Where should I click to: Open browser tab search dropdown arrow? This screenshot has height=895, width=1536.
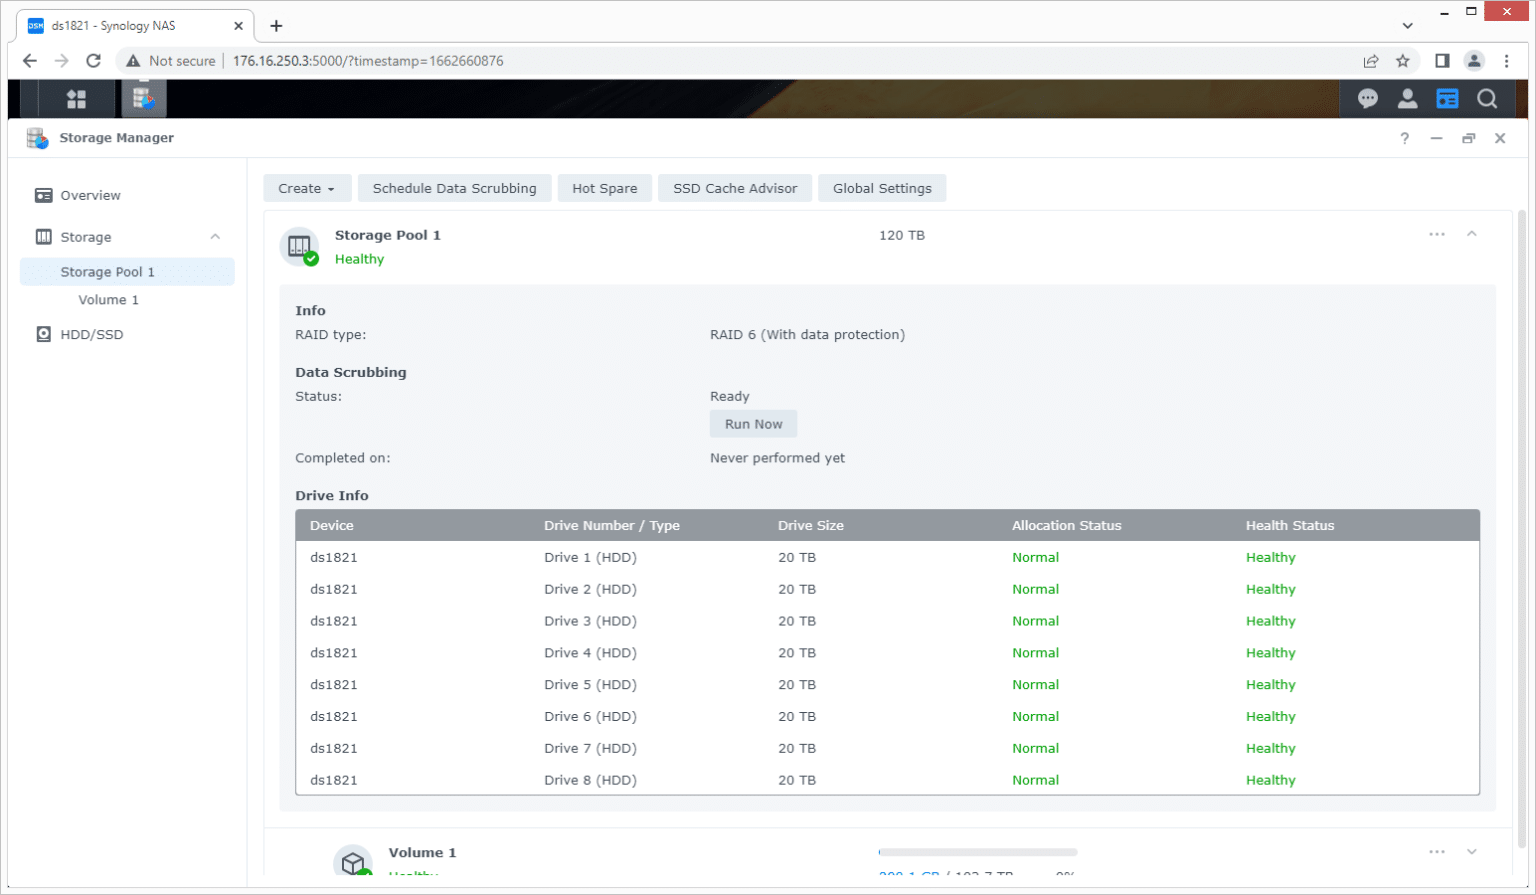pyautogui.click(x=1408, y=26)
